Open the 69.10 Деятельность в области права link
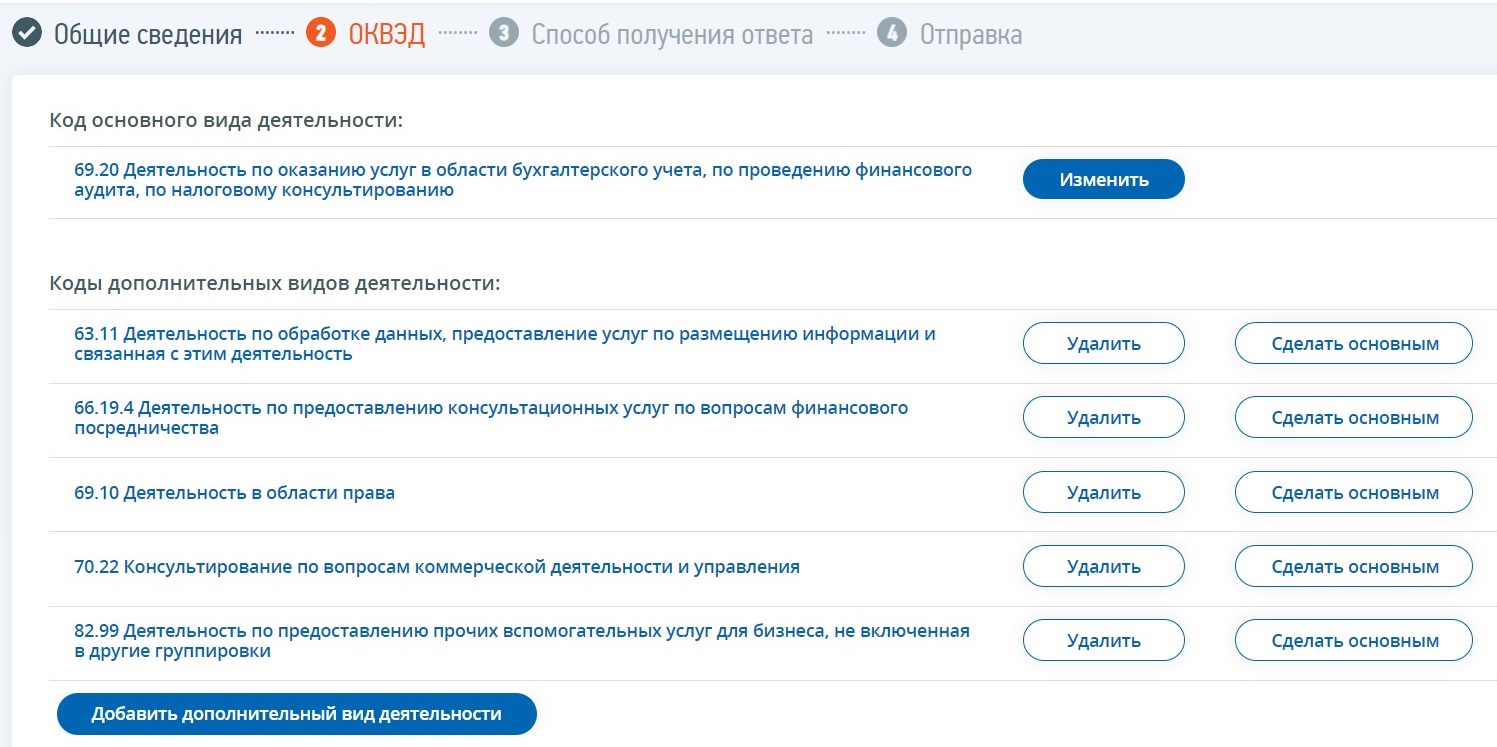The width and height of the screenshot is (1497, 747). [235, 493]
